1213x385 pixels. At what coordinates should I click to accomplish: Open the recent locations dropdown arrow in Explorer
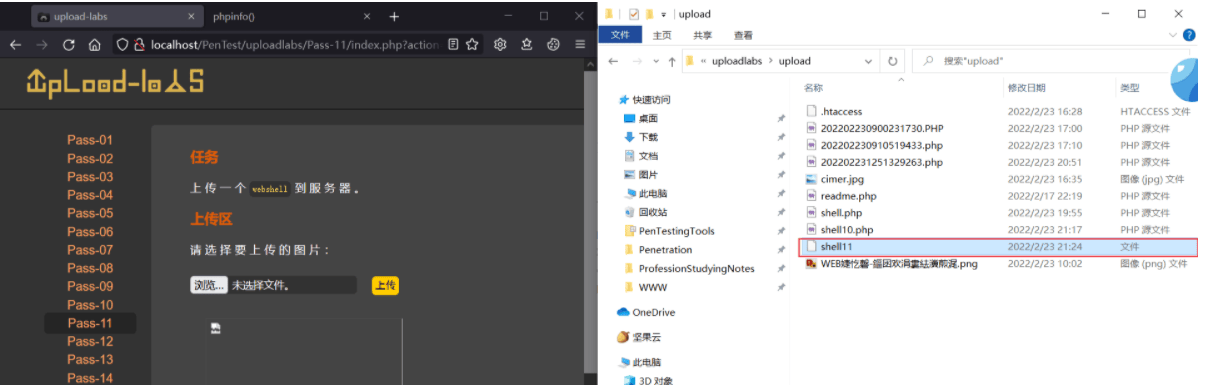click(x=655, y=61)
